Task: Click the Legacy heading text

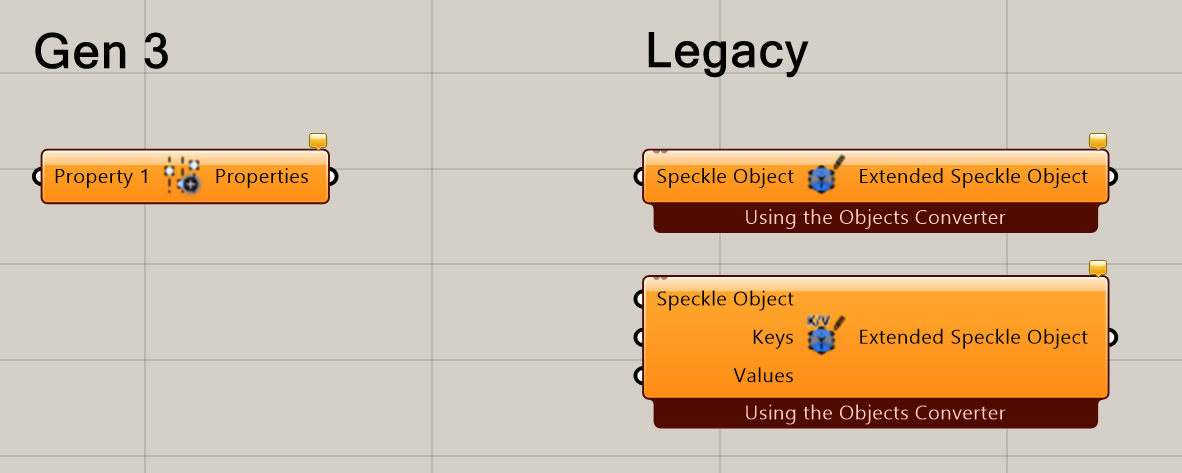Action: [727, 54]
